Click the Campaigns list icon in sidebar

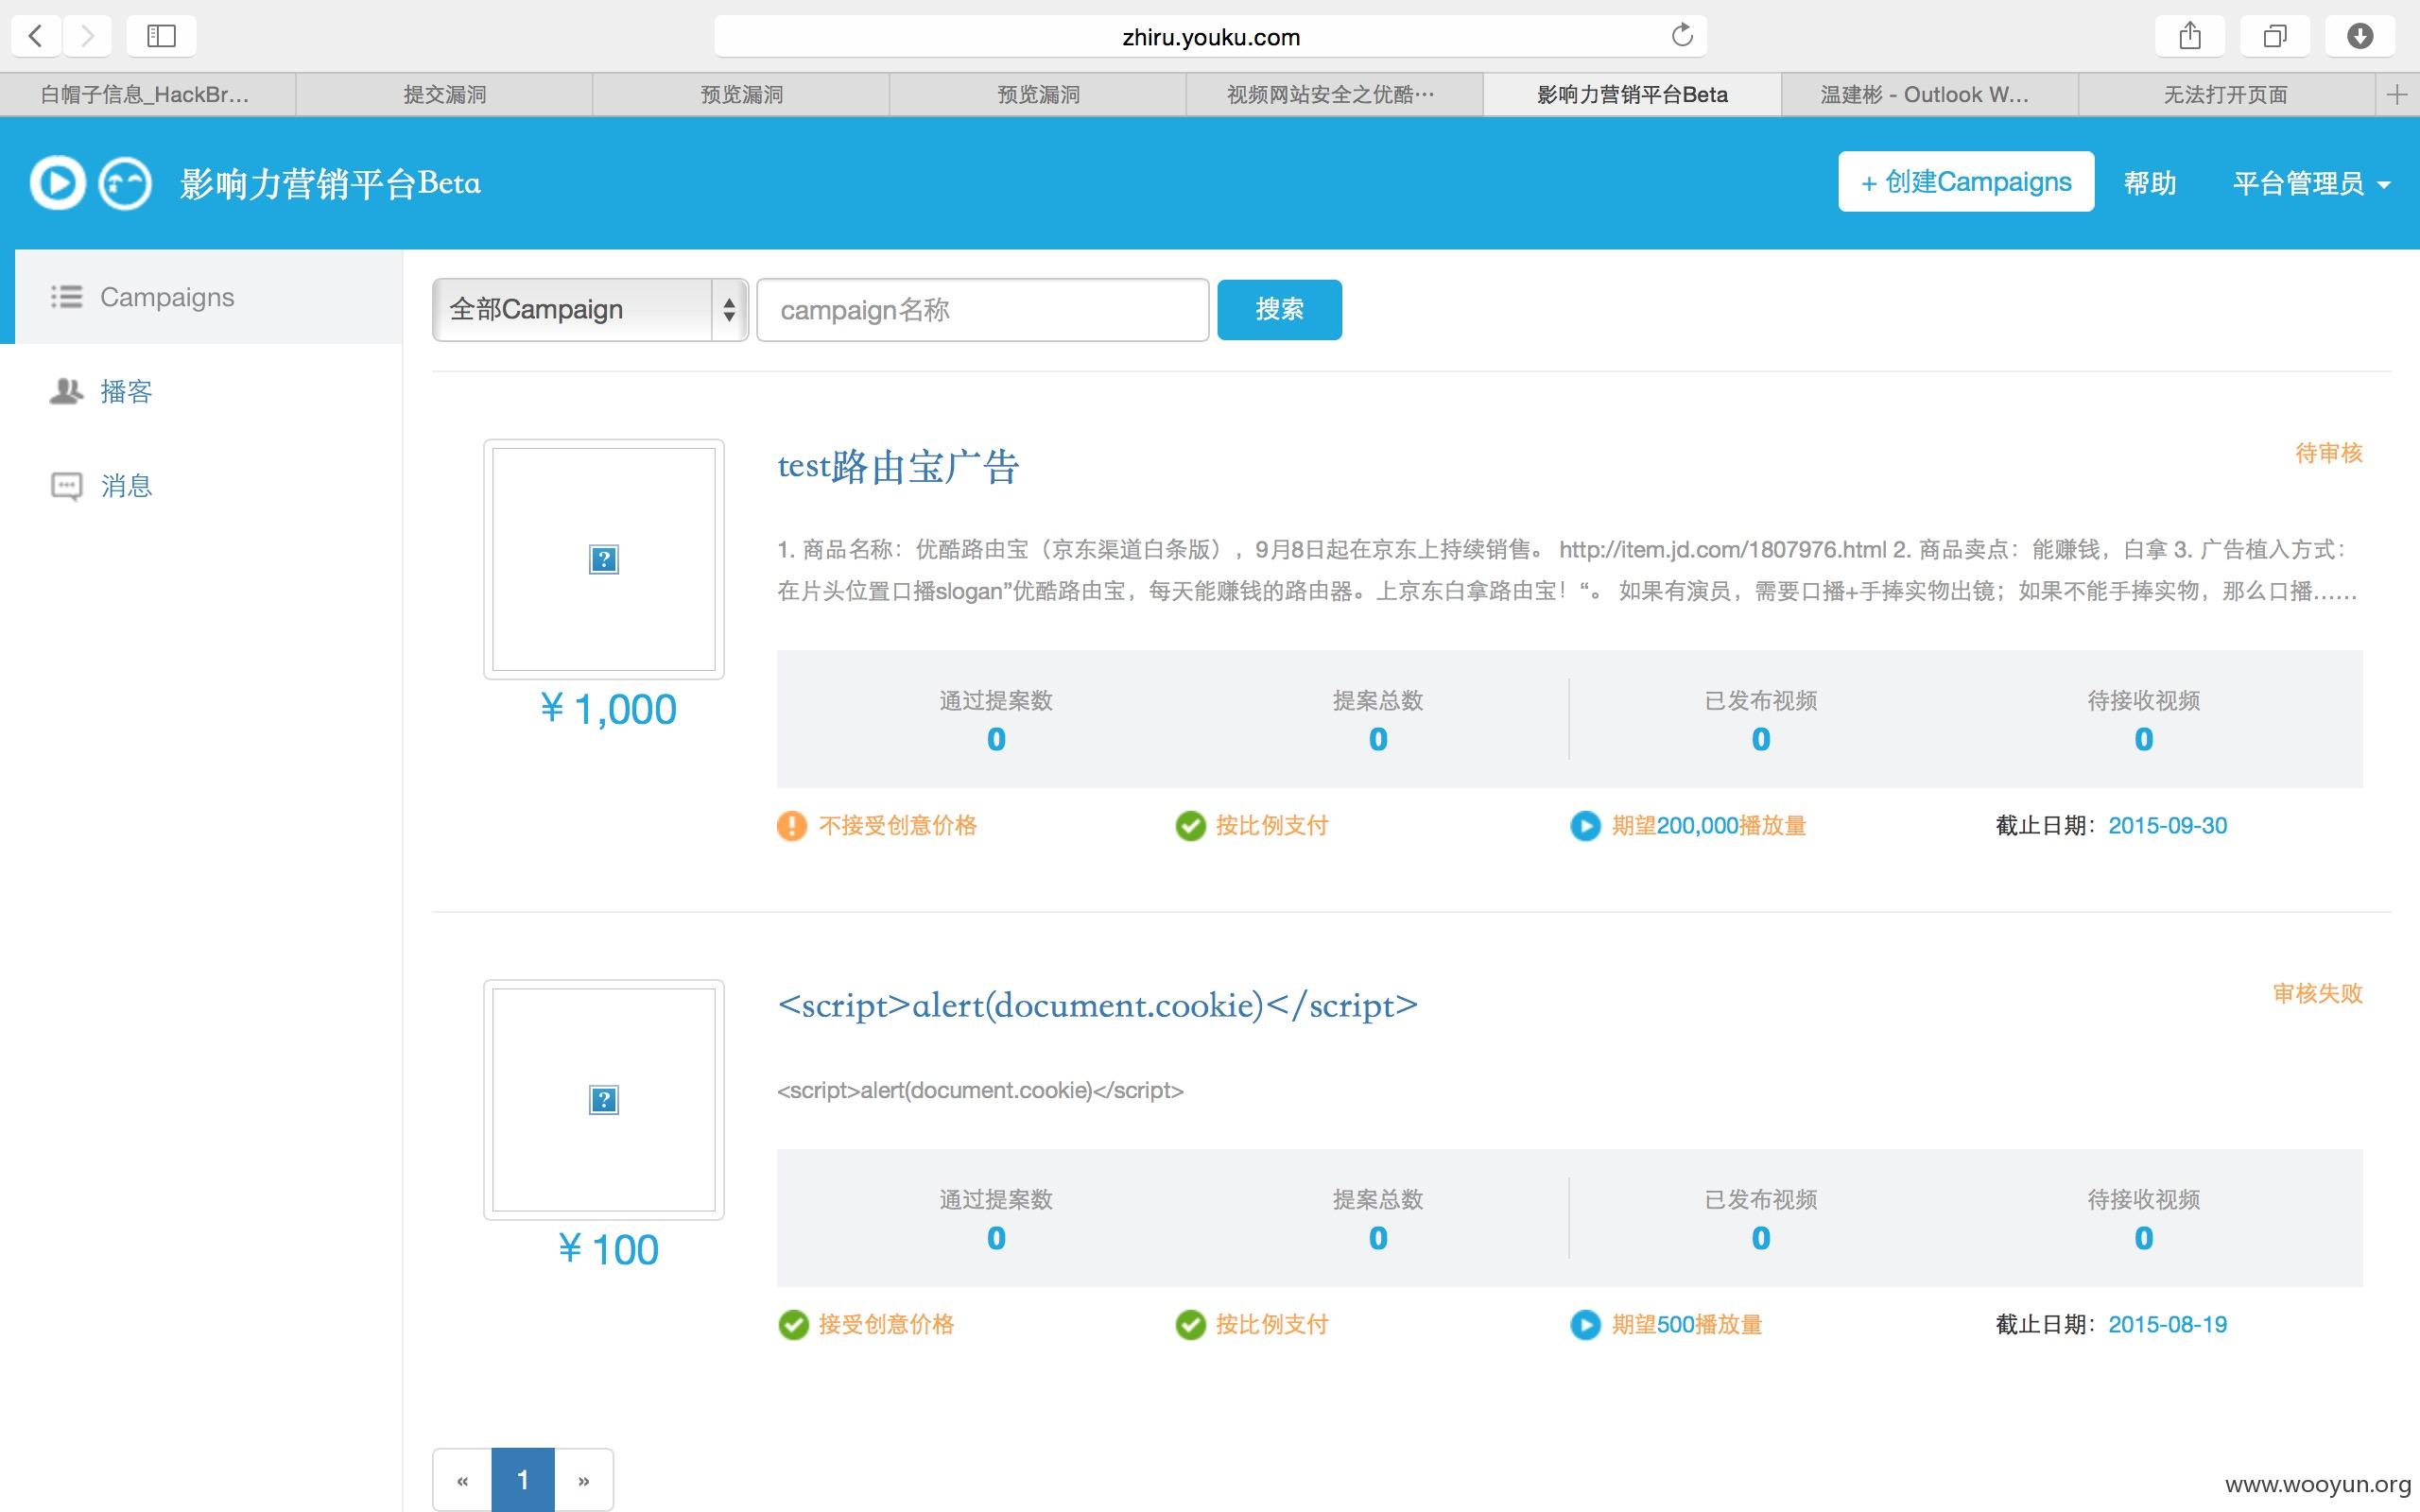pos(66,297)
